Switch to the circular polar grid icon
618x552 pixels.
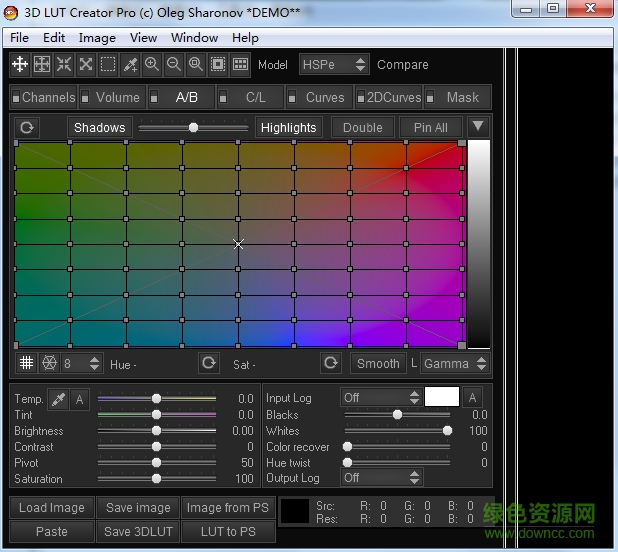tap(47, 363)
